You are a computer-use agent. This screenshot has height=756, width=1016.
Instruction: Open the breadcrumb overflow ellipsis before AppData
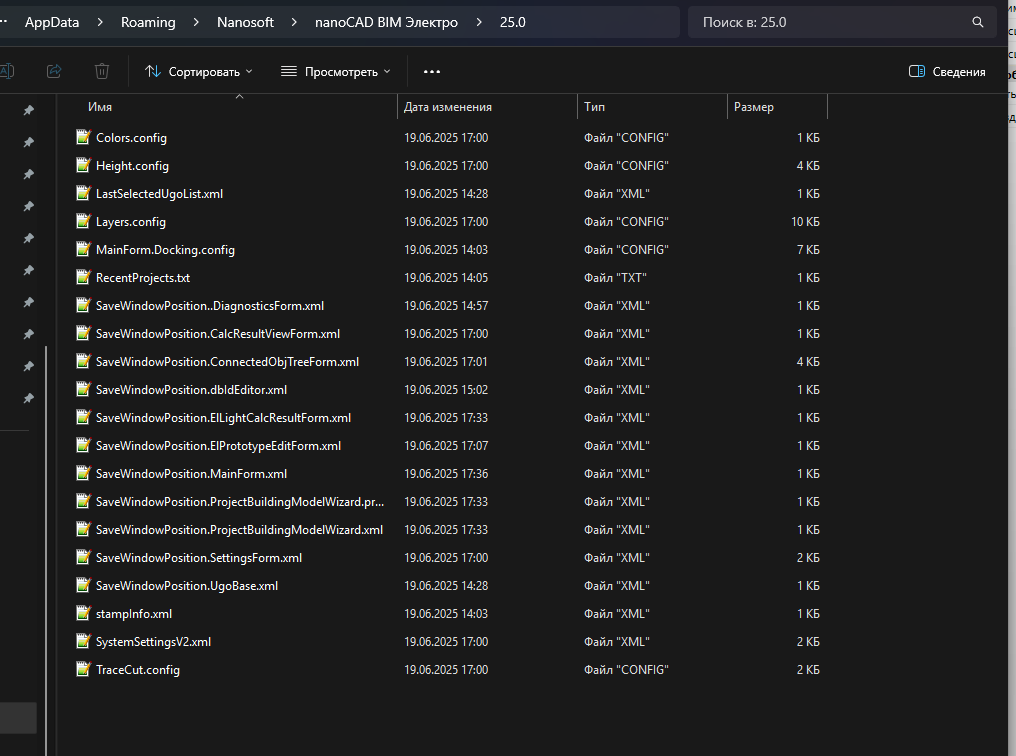pyautogui.click(x=4, y=22)
